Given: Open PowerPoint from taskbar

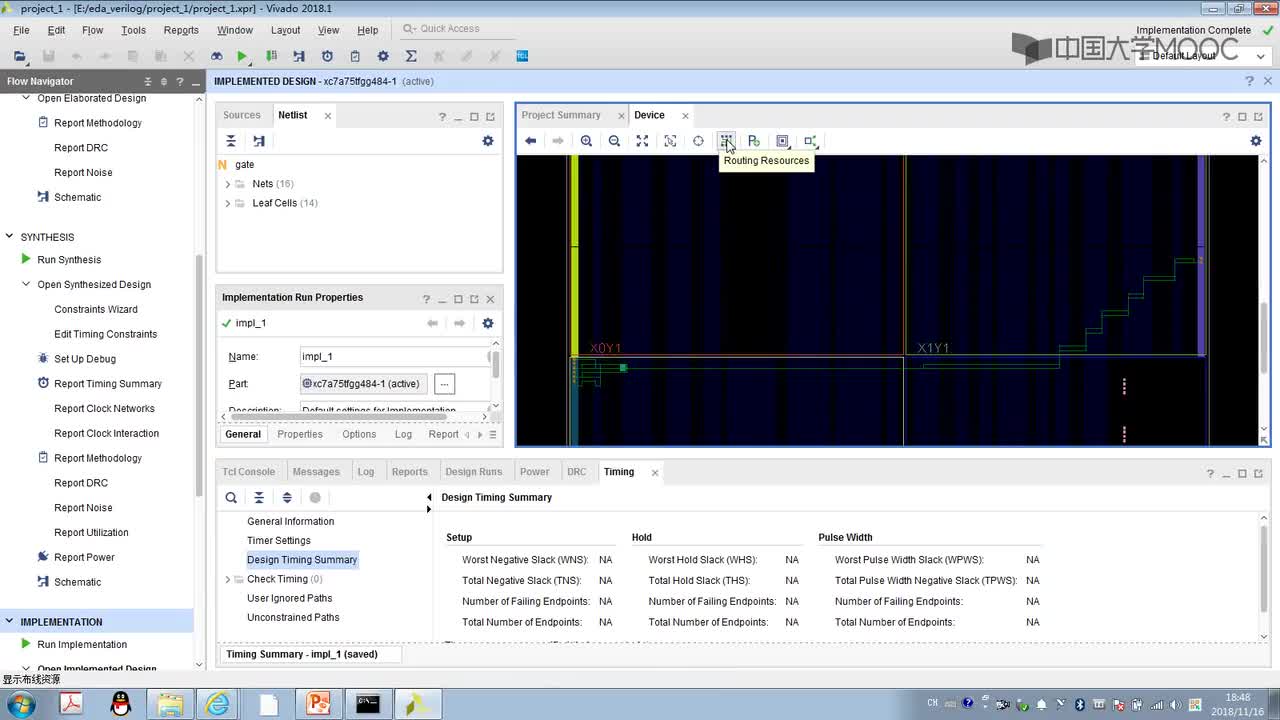Looking at the screenshot, I should pyautogui.click(x=318, y=704).
